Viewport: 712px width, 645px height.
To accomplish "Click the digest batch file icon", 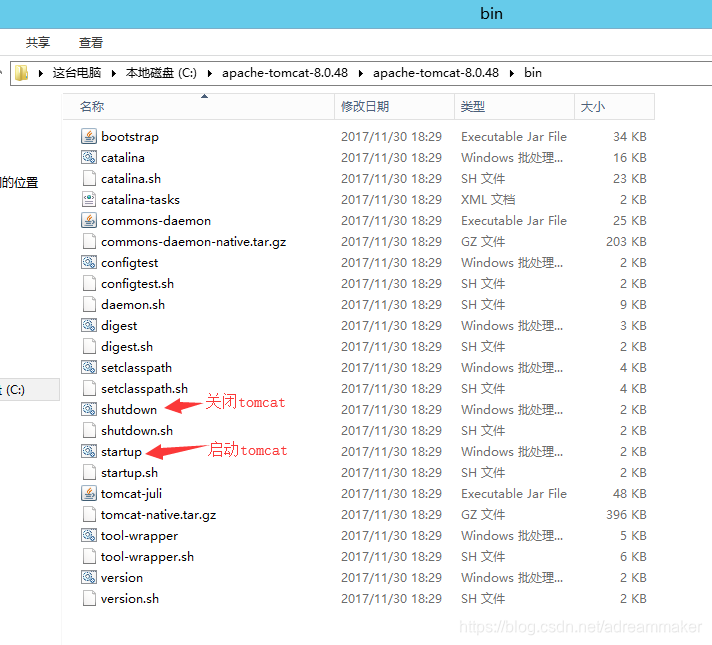I will 89,325.
